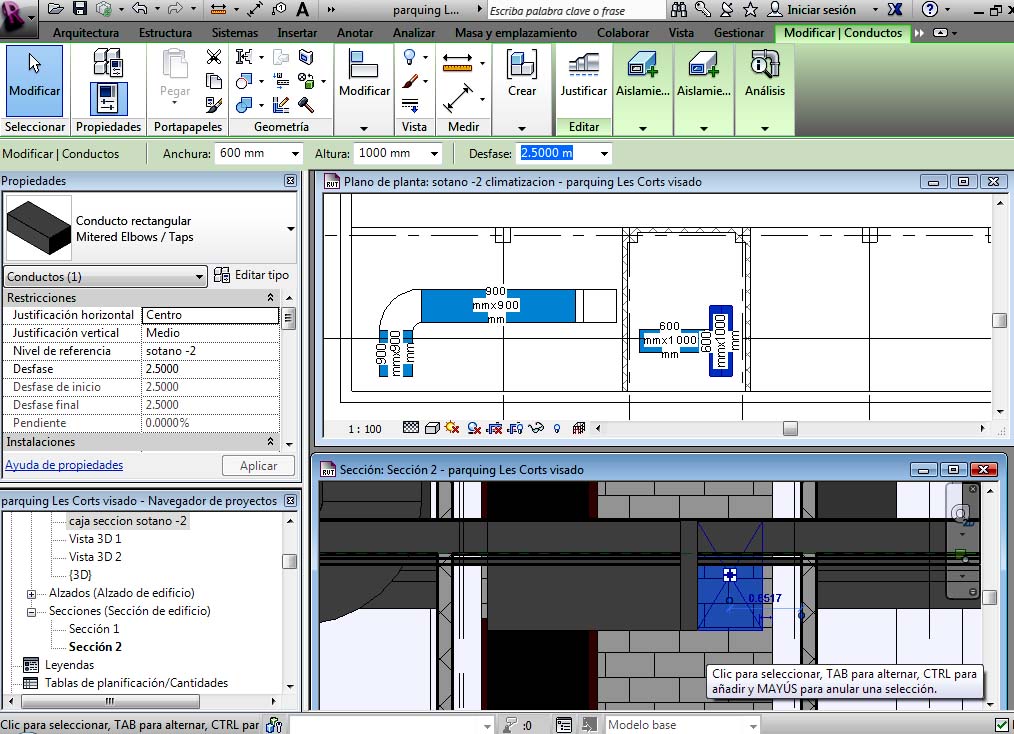Expand the Alzados tree node
Viewport: 1014px width, 734px height.
[31, 593]
